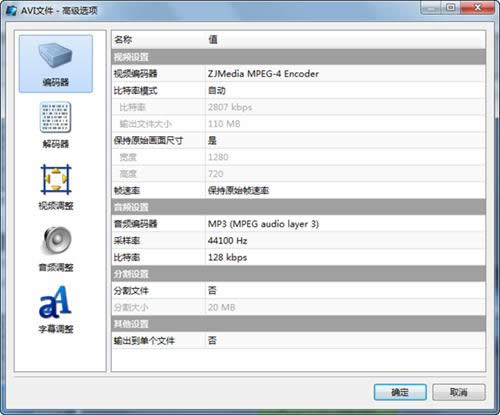Toggle 保持原始画面尺寸 value 是
The width and height of the screenshot is (500, 415).
pyautogui.click(x=345, y=140)
